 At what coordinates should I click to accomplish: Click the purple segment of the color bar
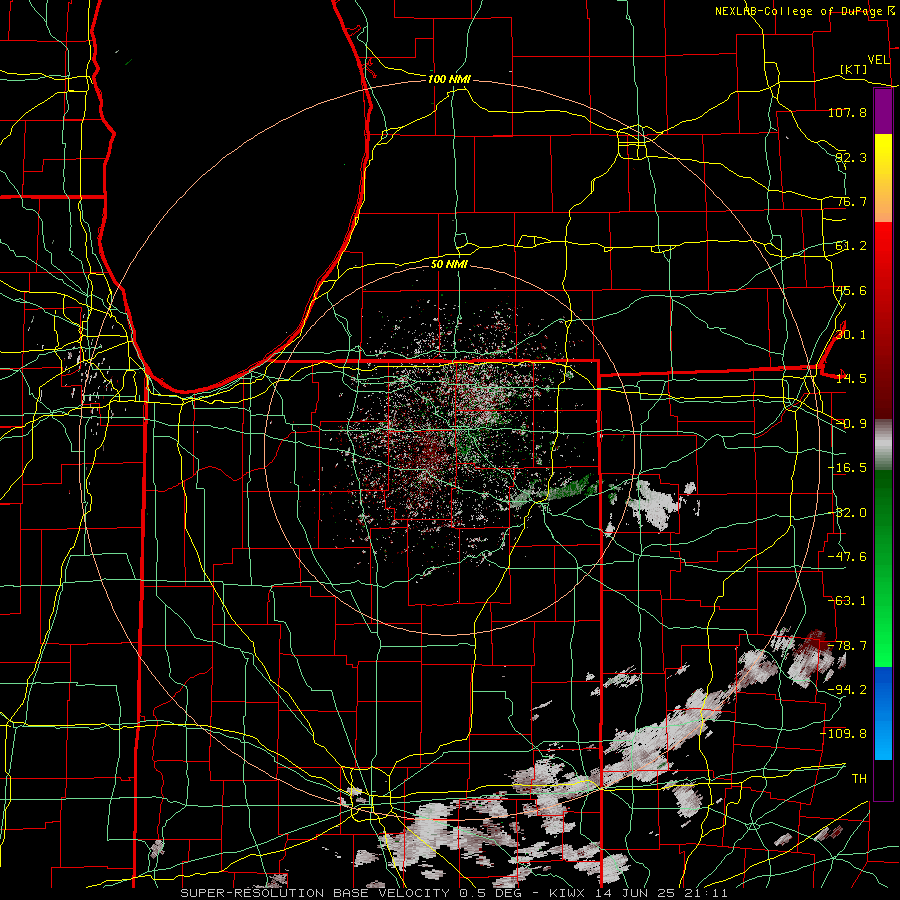click(883, 112)
